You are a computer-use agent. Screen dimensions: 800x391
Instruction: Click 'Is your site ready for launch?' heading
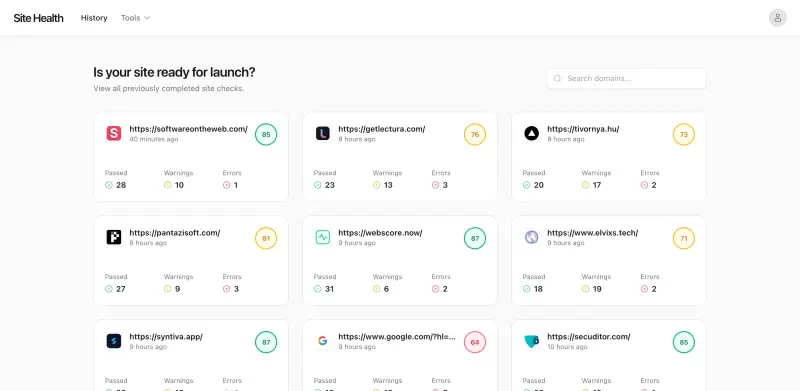click(174, 72)
